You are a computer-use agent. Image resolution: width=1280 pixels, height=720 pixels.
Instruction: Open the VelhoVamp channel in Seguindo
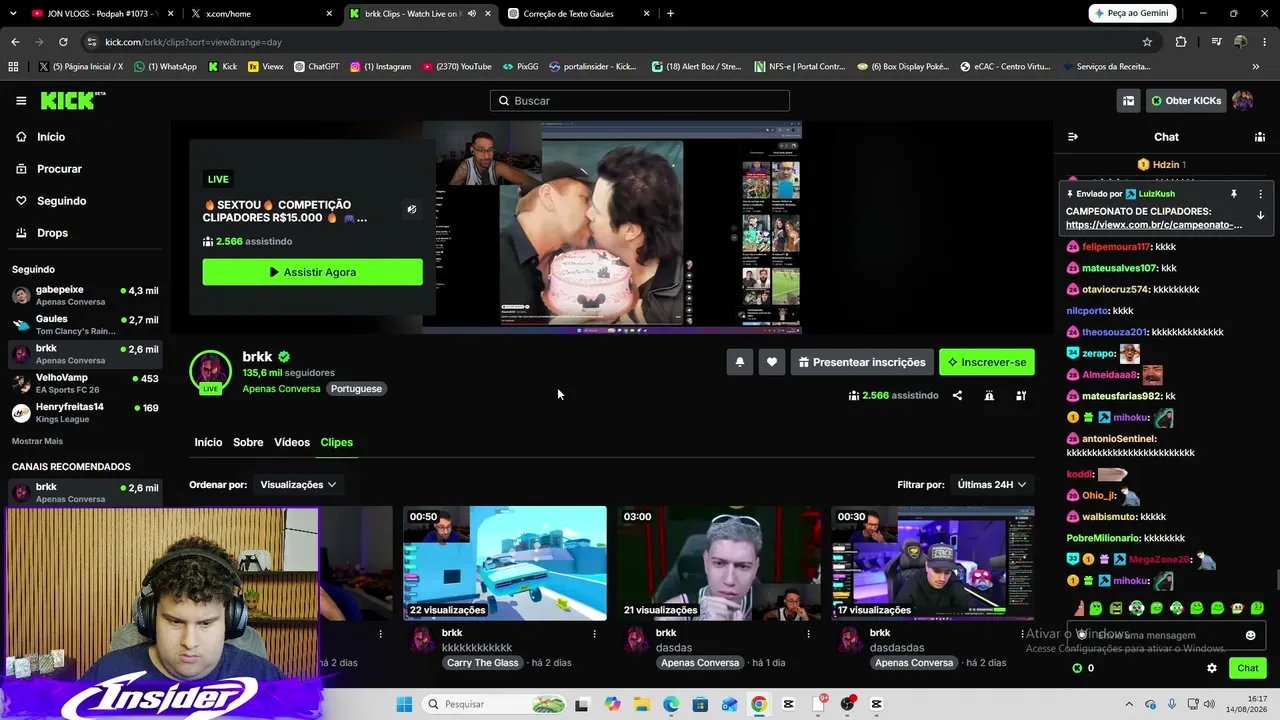[85, 383]
